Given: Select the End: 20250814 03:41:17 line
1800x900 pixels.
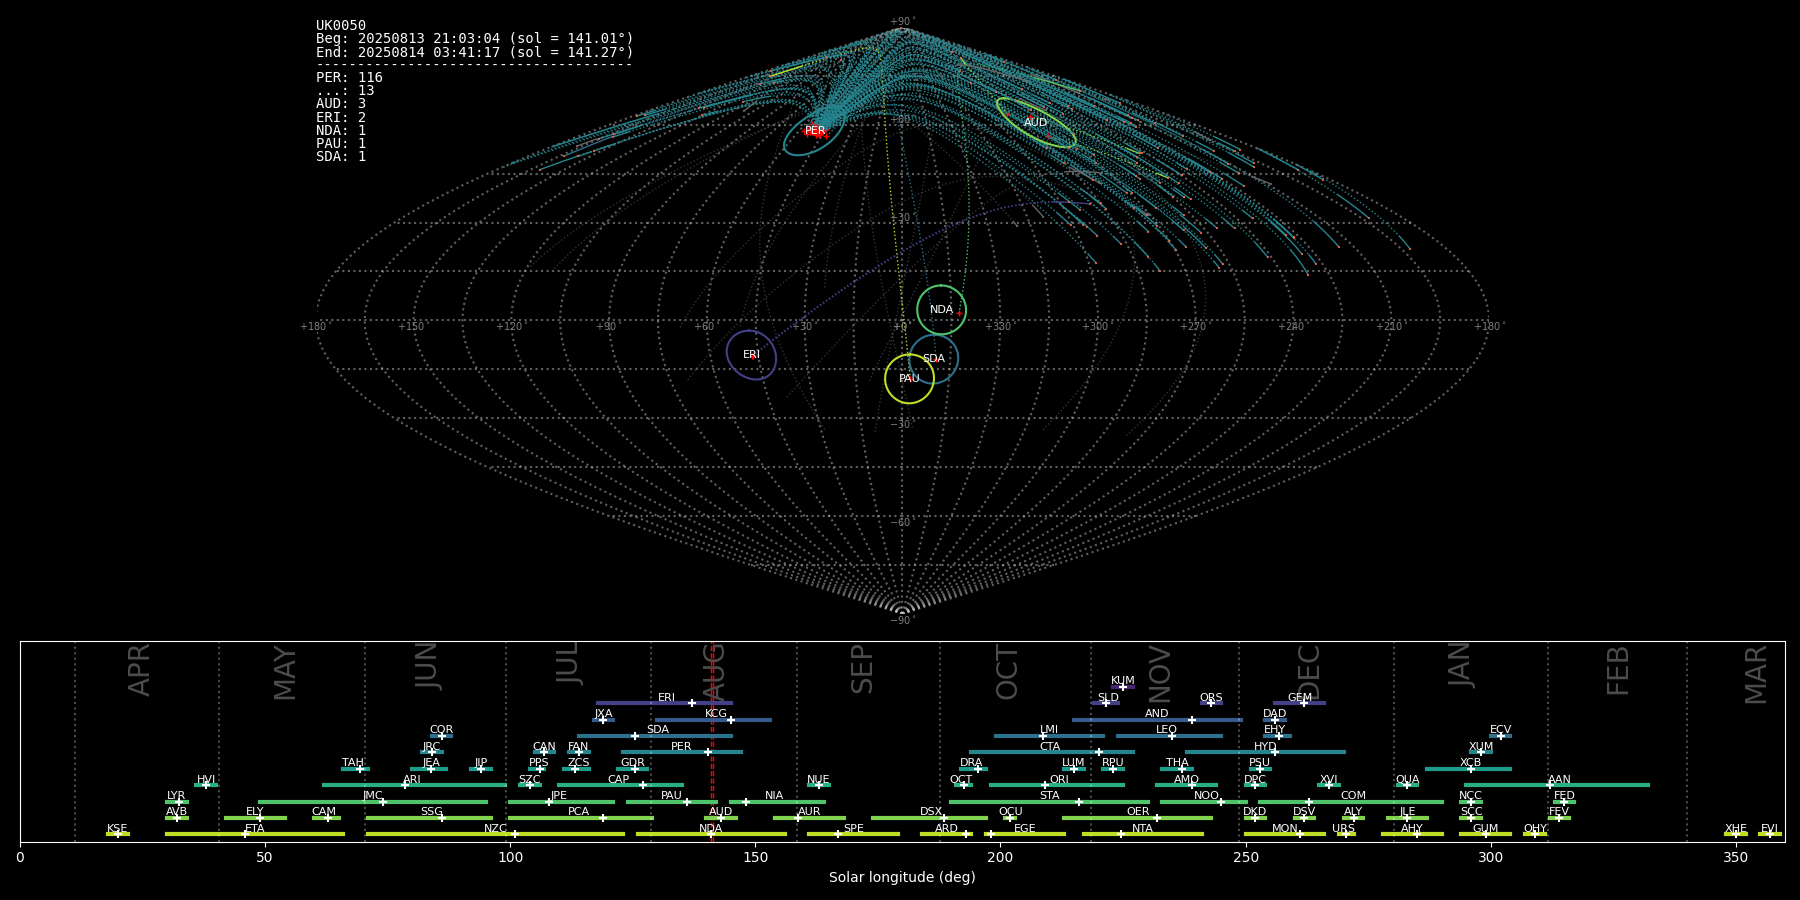Looking at the screenshot, I should [475, 52].
